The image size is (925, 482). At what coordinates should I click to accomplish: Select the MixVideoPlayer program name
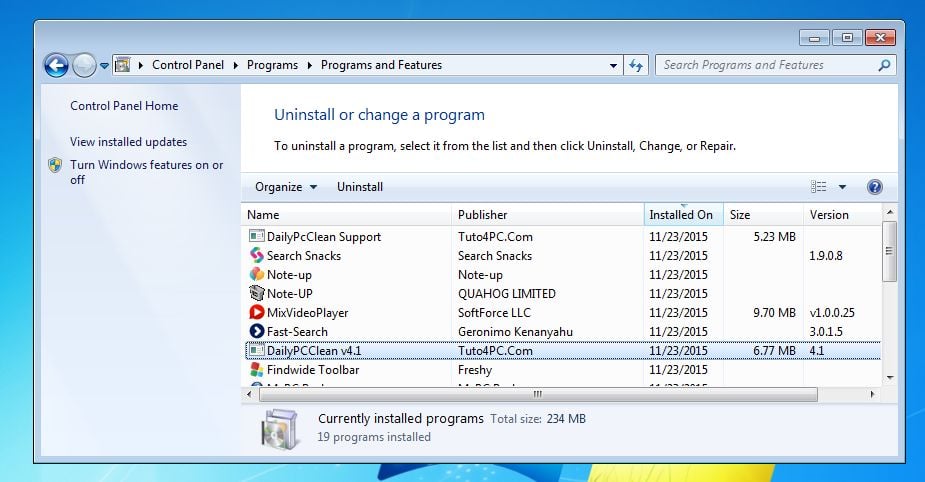tap(307, 313)
